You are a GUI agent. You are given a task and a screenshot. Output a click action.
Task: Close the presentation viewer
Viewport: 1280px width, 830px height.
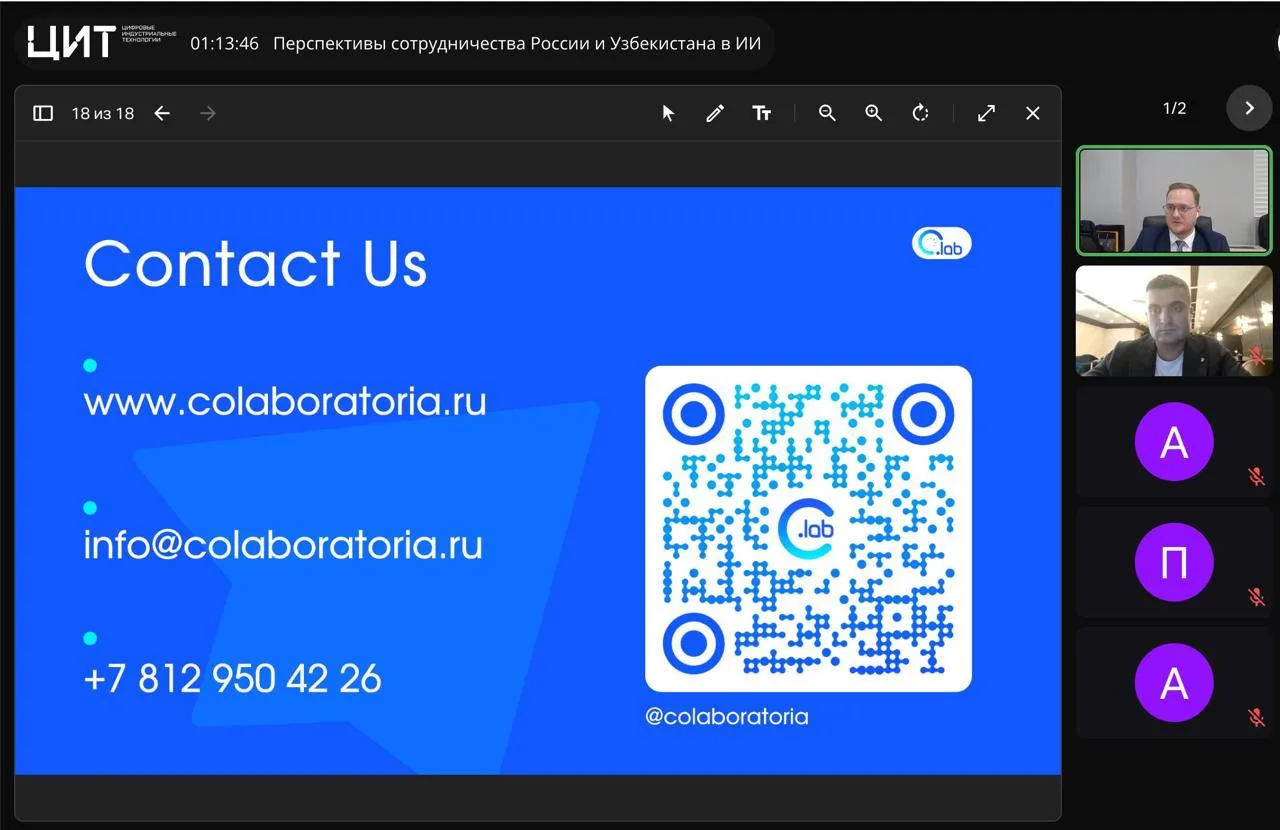coord(1033,113)
